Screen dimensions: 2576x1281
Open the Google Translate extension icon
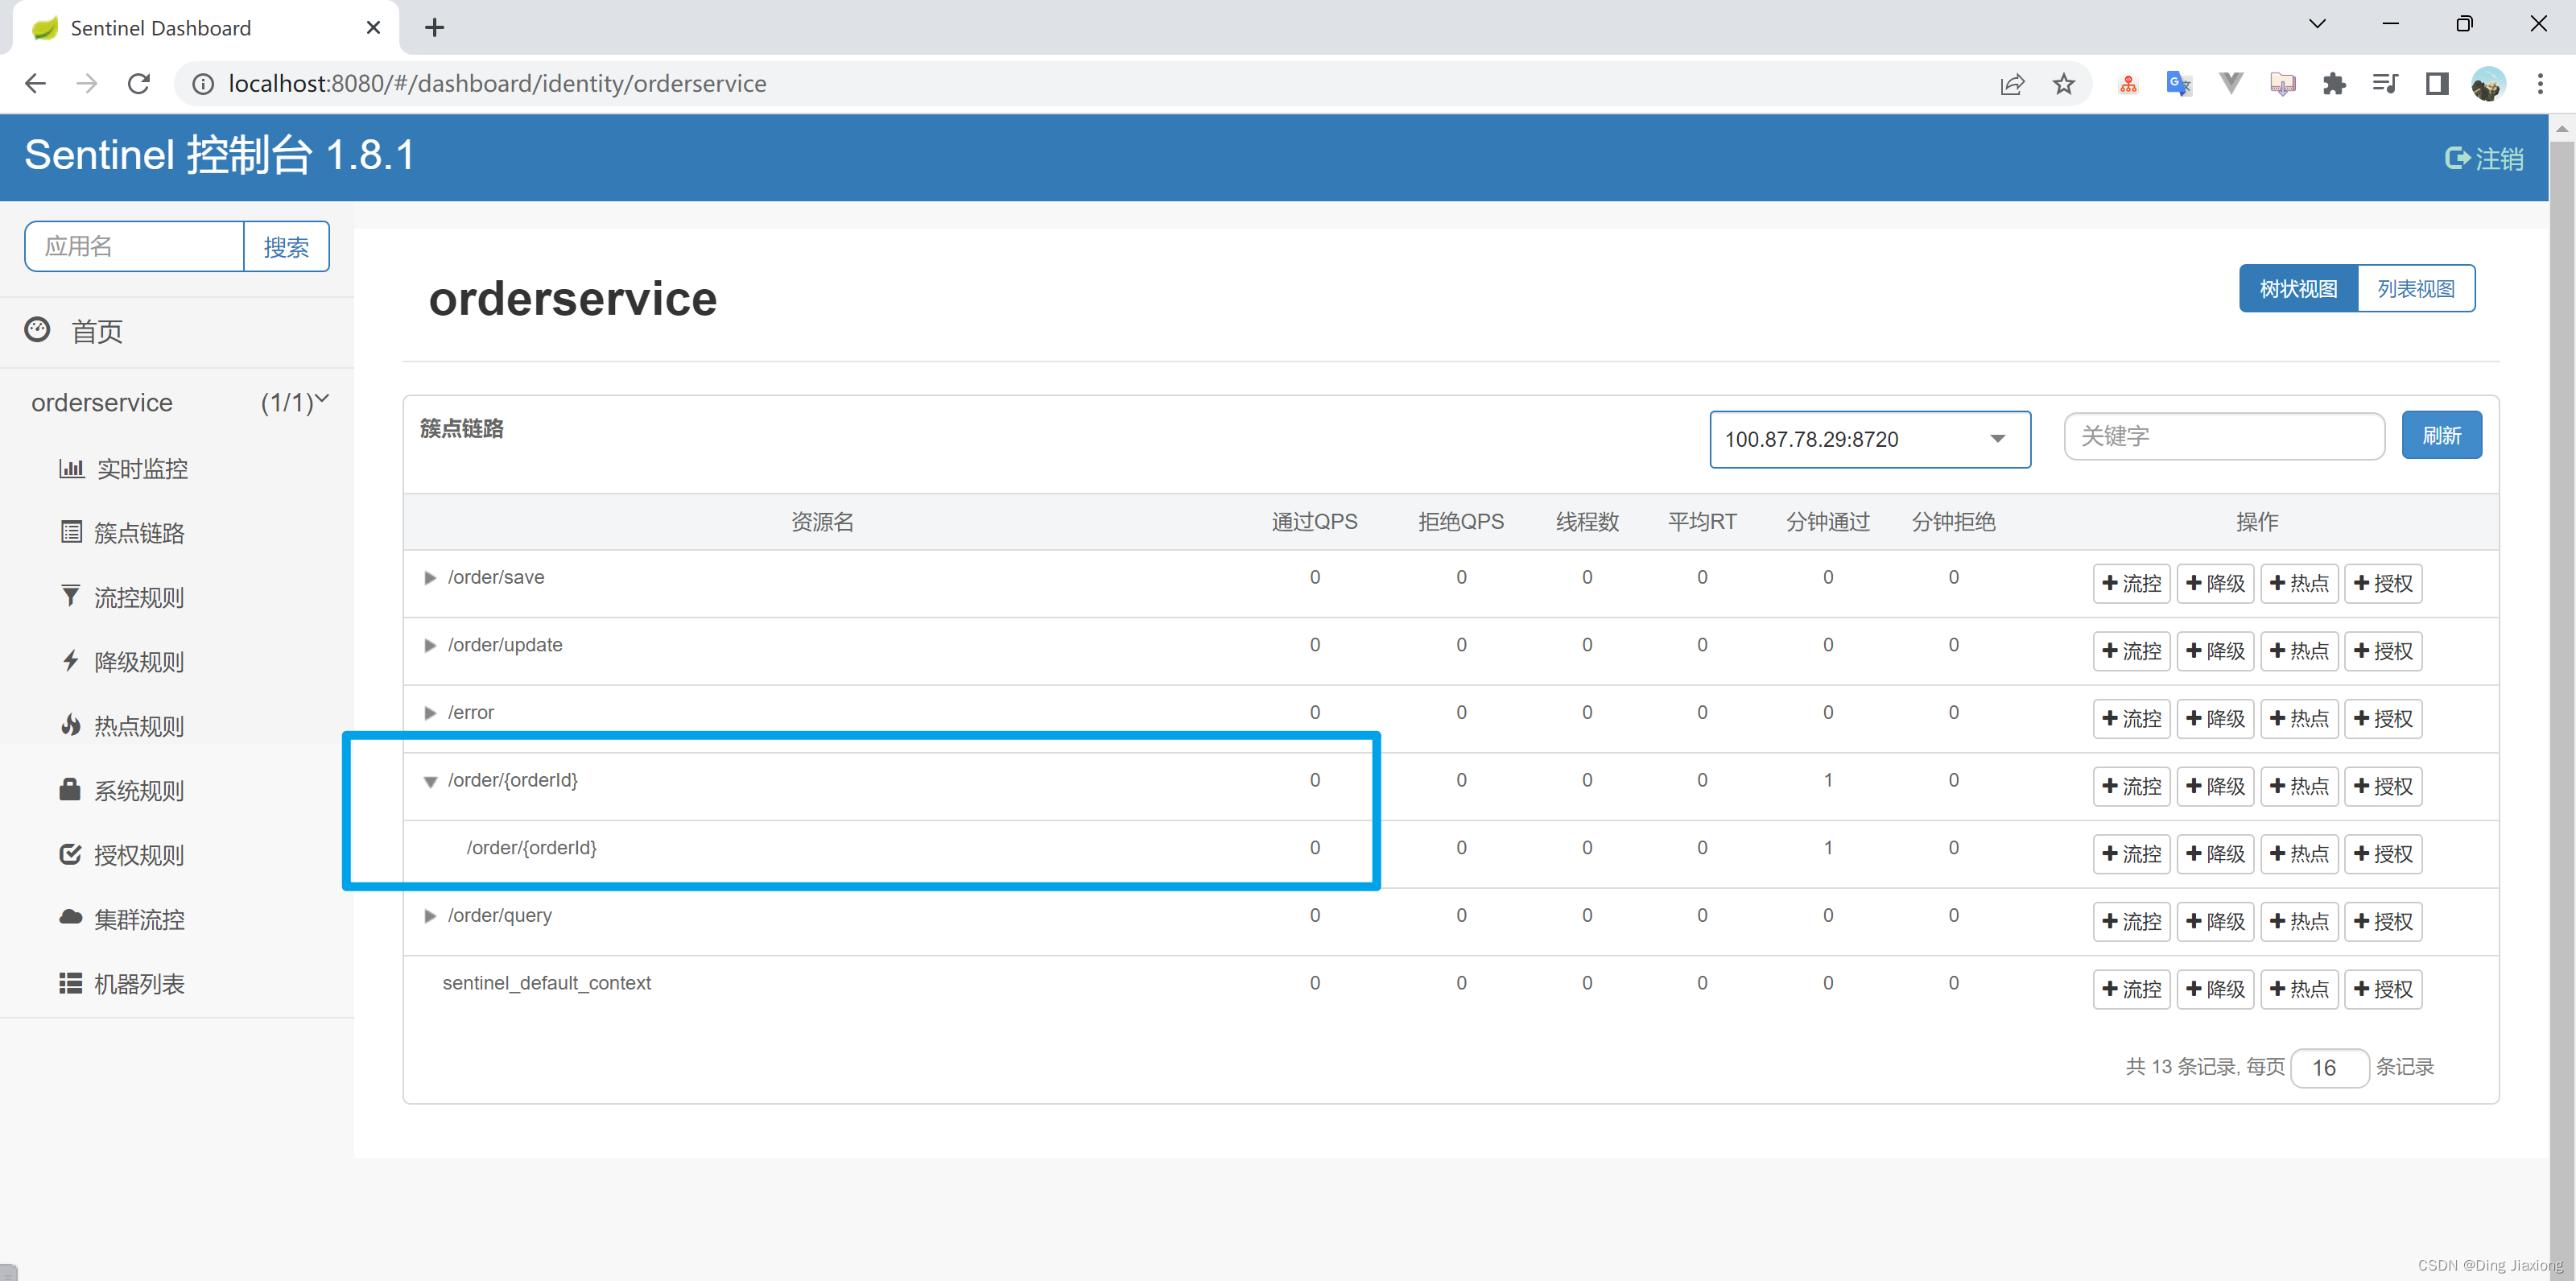2178,84
